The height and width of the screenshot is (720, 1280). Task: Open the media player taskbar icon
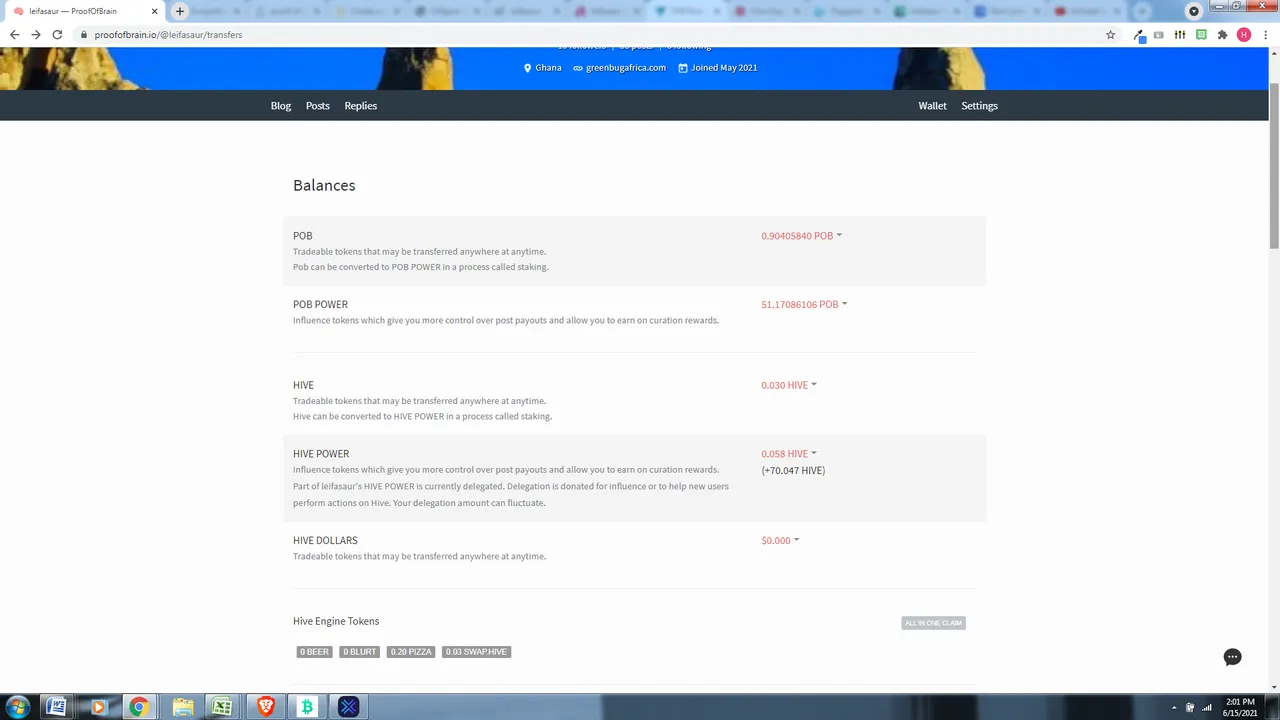pyautogui.click(x=98, y=707)
